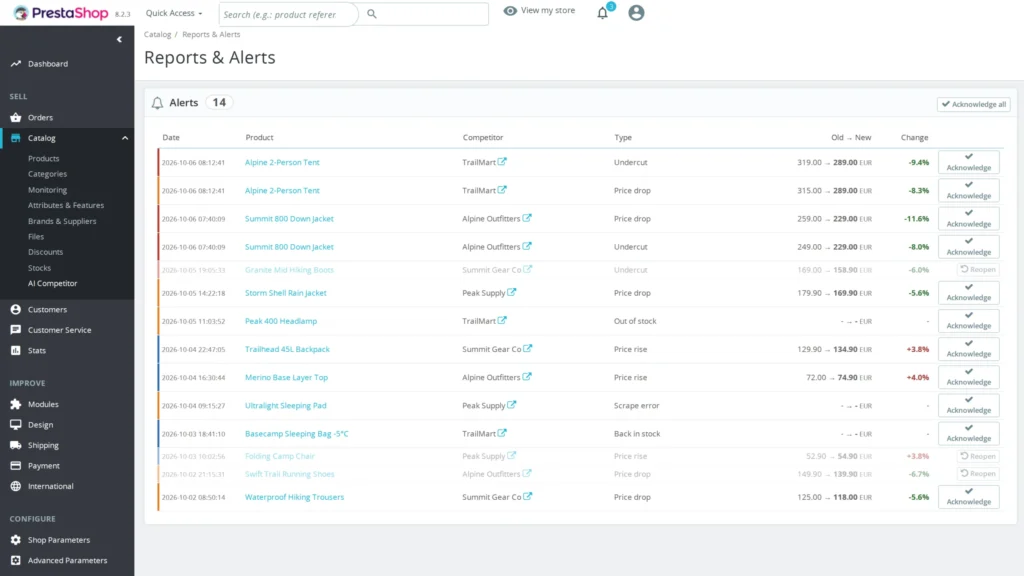Click the International globe icon
This screenshot has width=1024, height=576.
coord(16,486)
